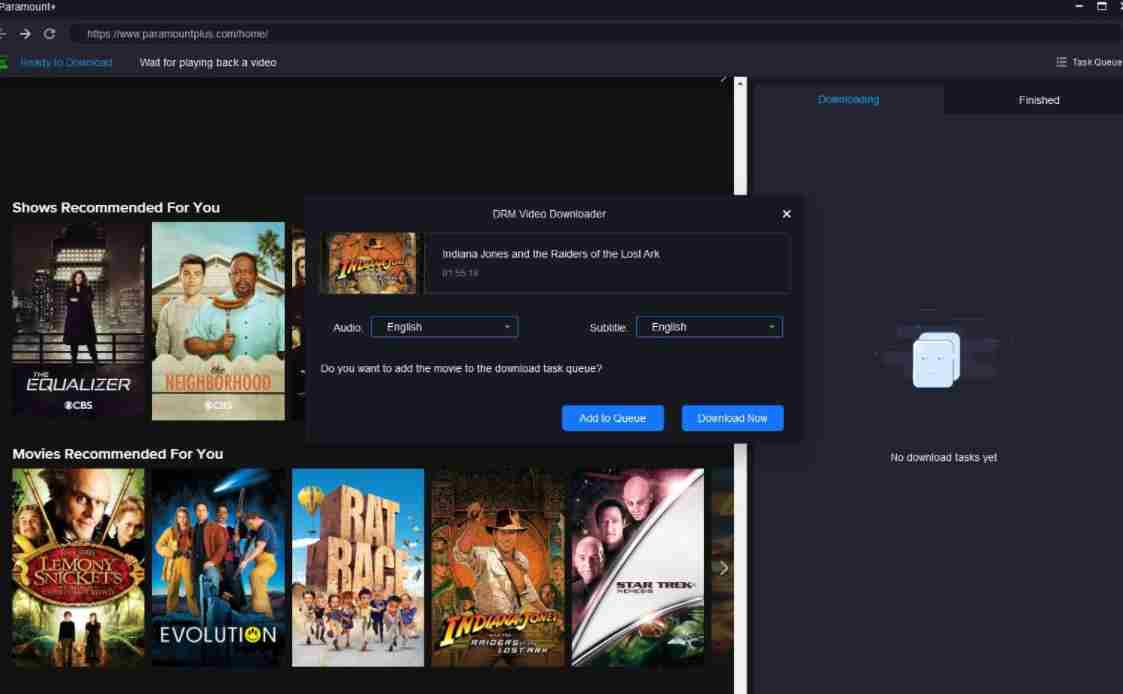This screenshot has width=1123, height=694.
Task: Click the dialog title 'Indiana Jones and the Raiders of the Lost Ark'
Action: coord(551,254)
